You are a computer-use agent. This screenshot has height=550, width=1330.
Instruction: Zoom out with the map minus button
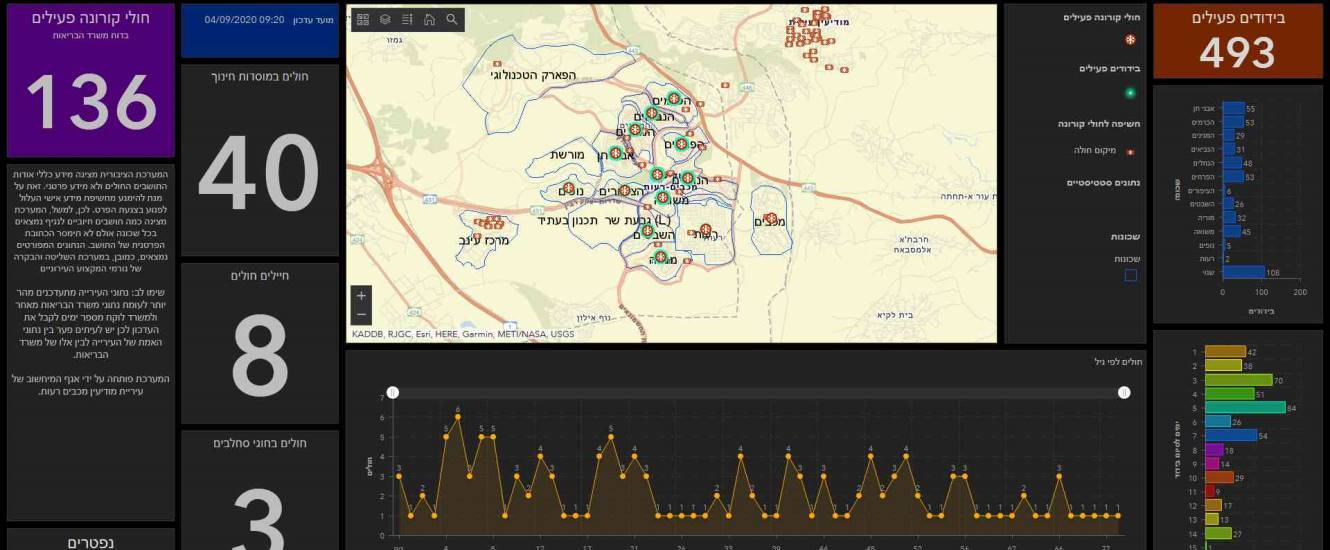(361, 315)
